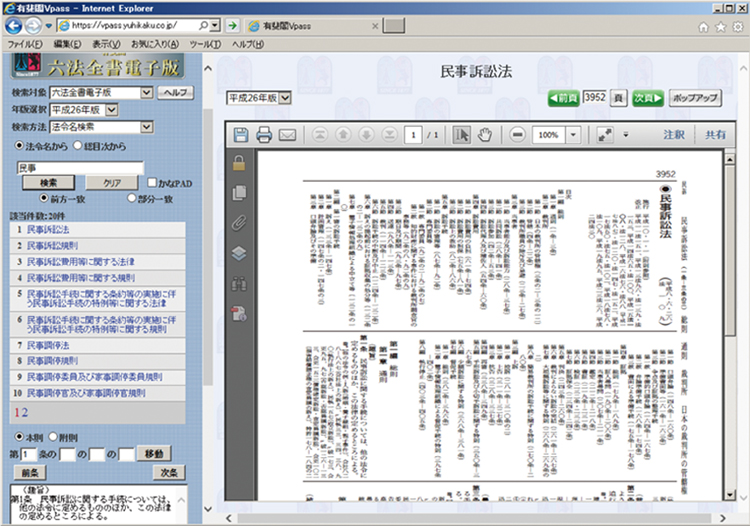
Task: Open the 注釈 panel in PDF toolbar
Action: click(x=674, y=135)
